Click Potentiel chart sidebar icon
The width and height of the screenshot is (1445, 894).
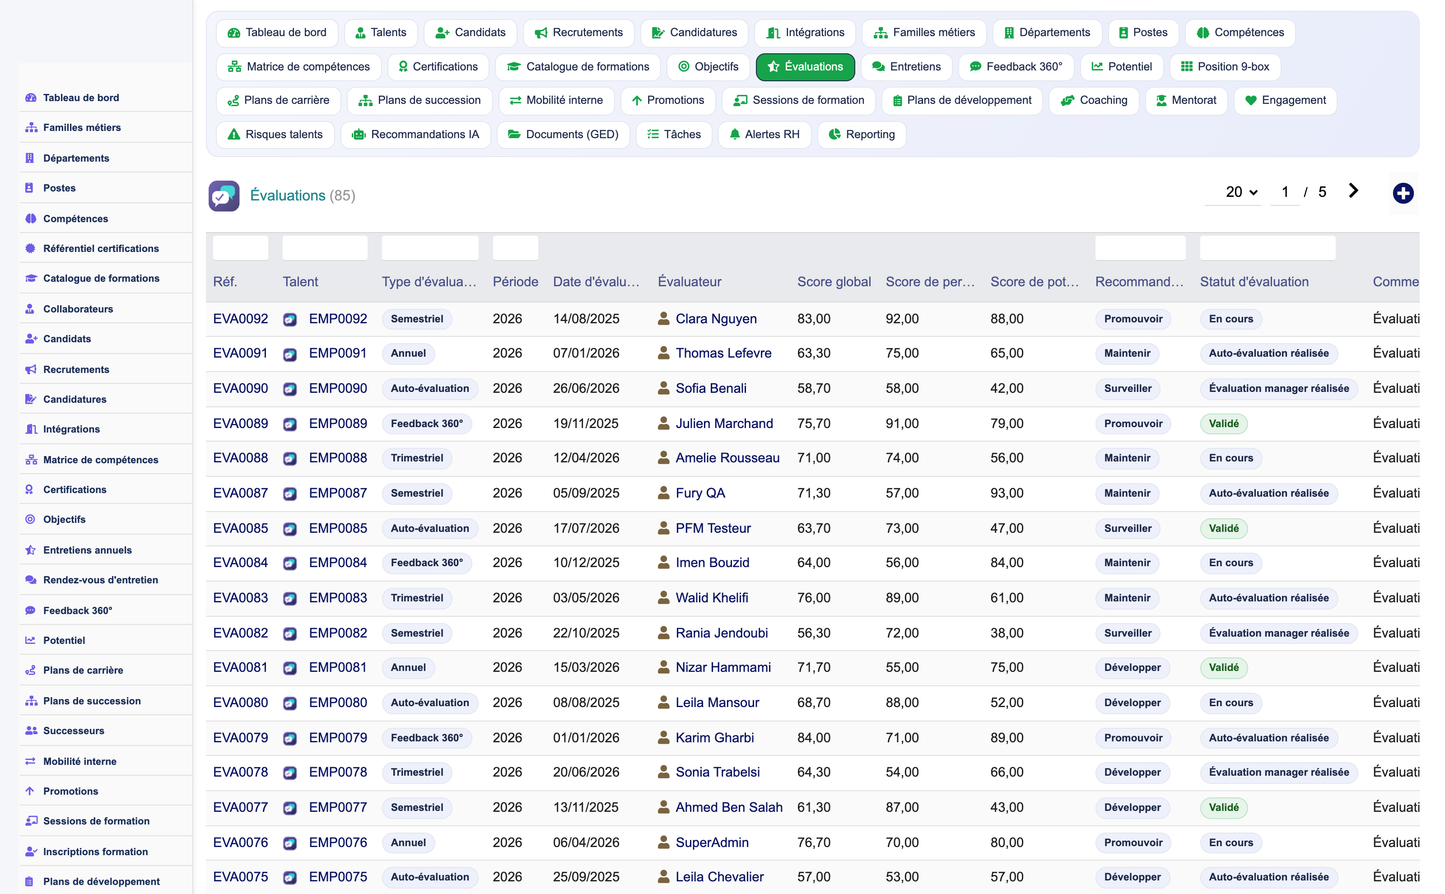click(30, 641)
